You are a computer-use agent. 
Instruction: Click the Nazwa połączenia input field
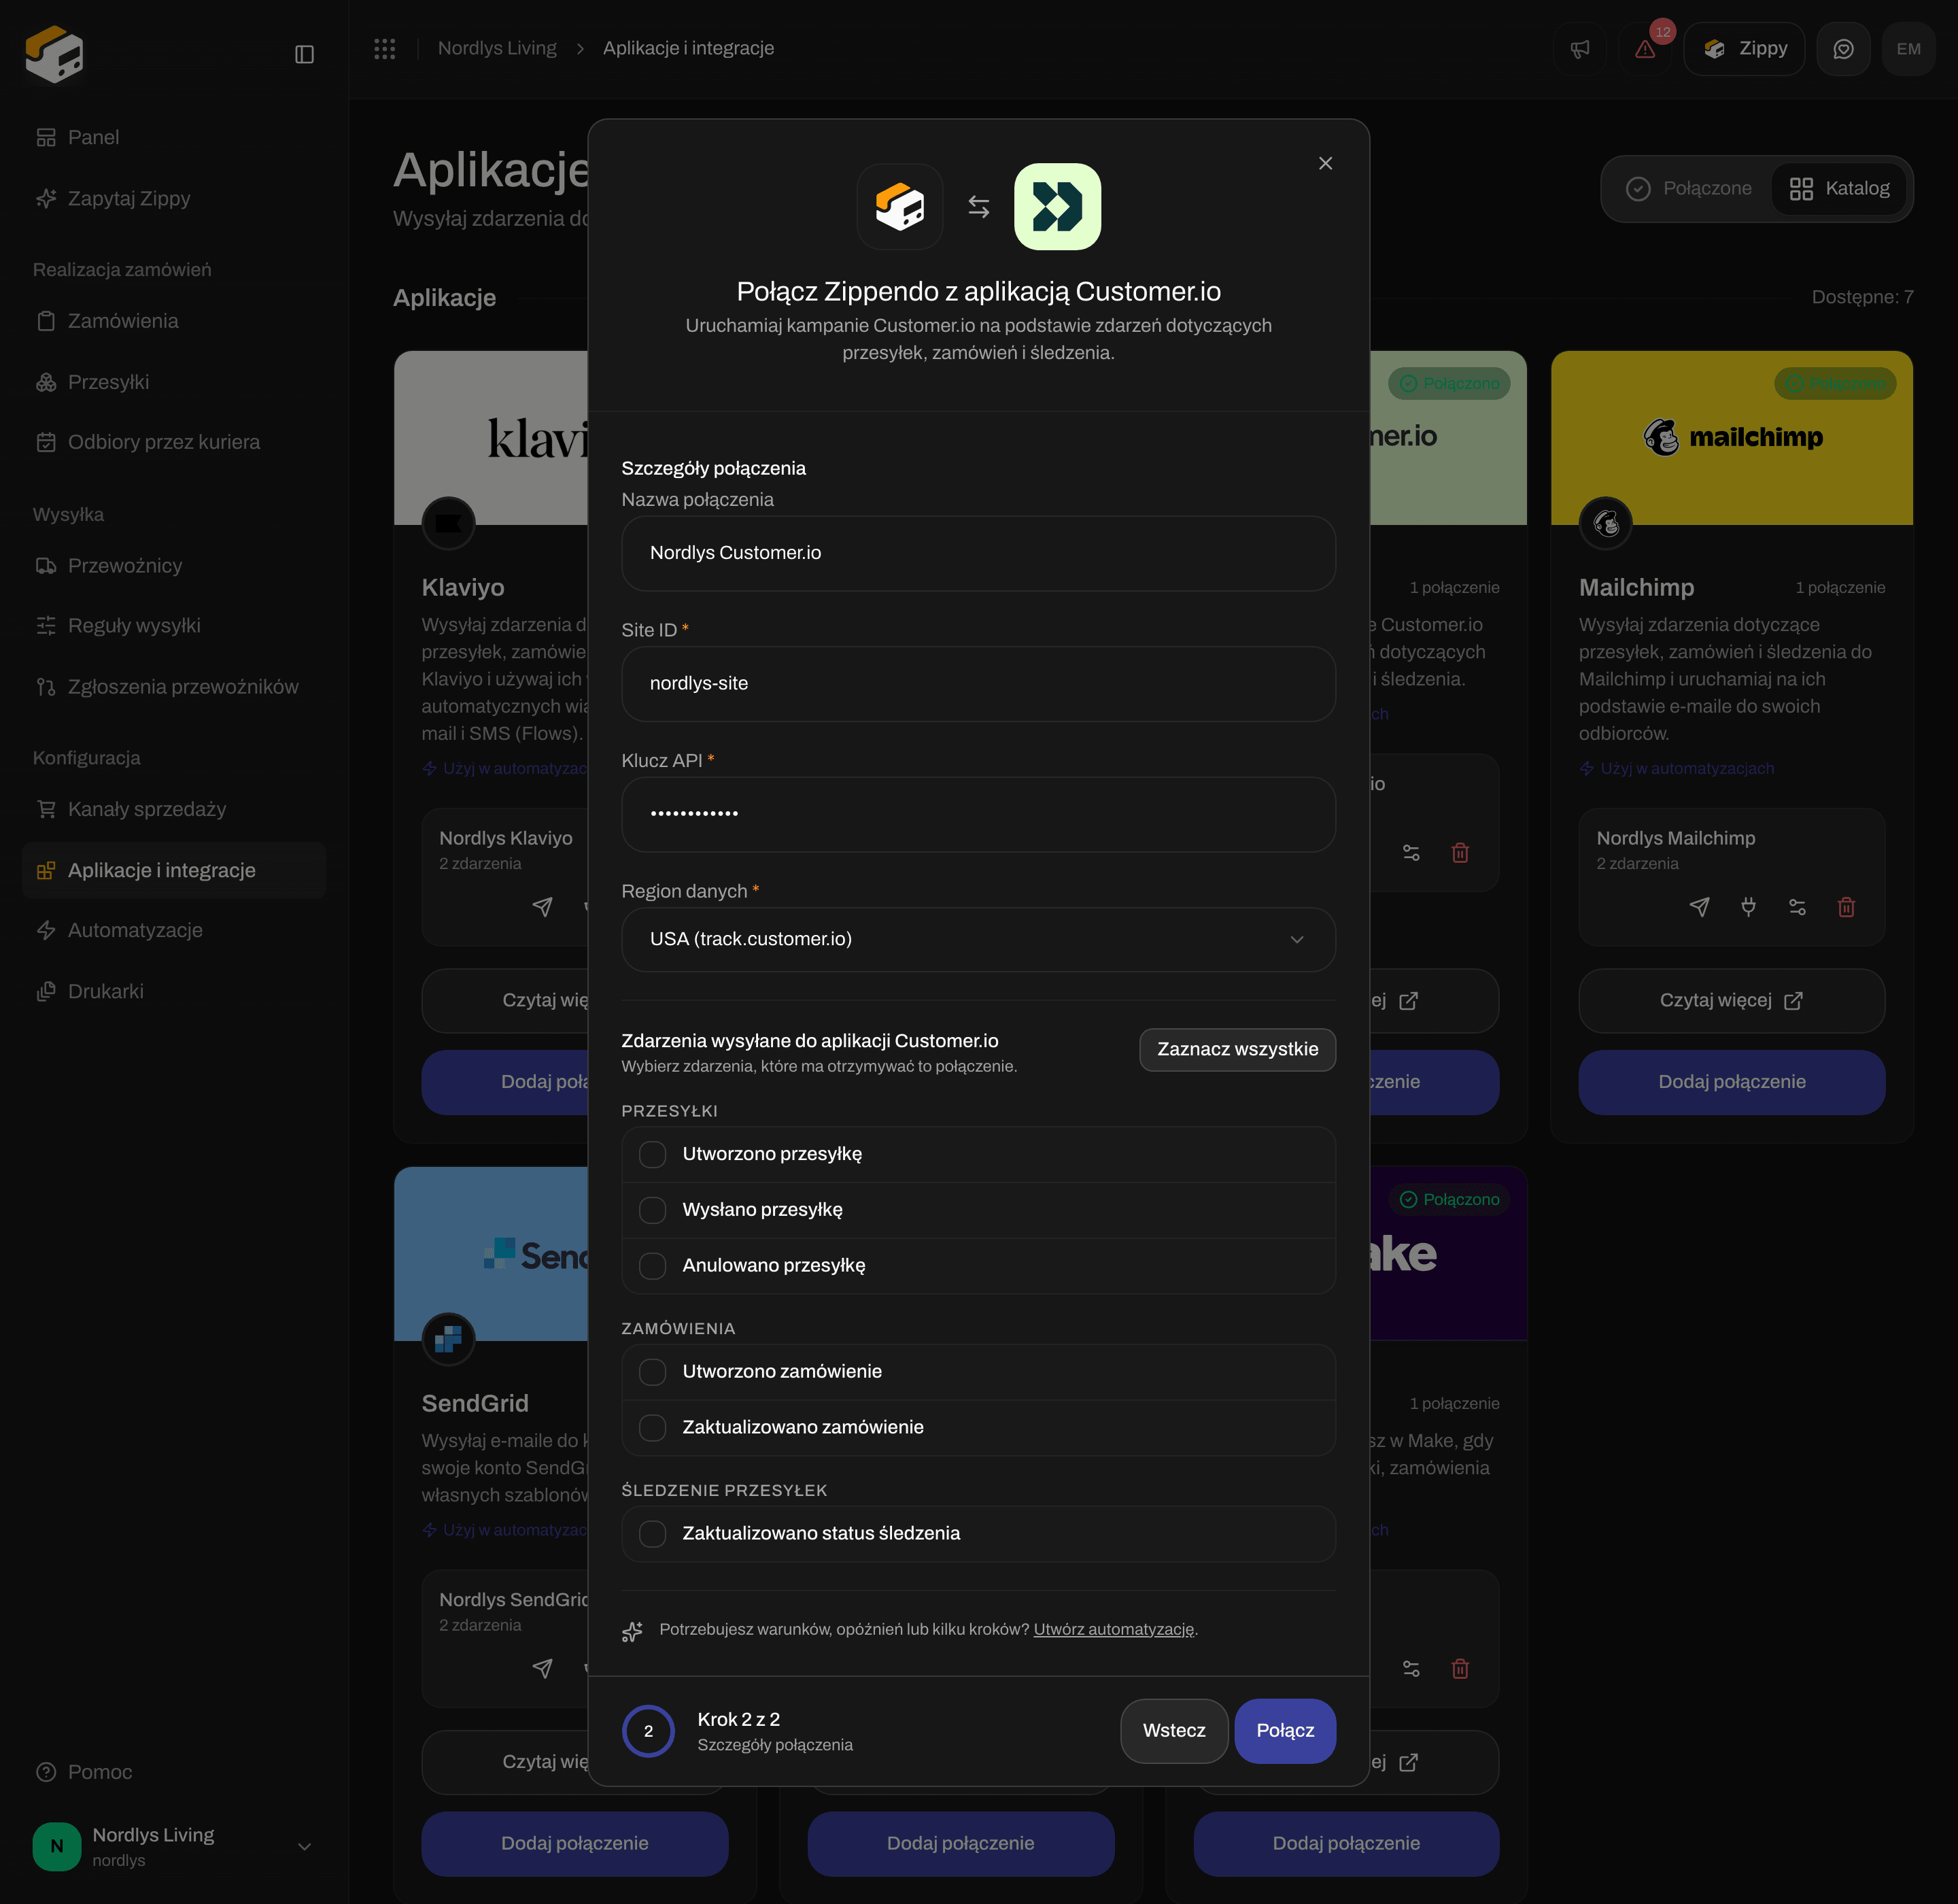(x=978, y=553)
